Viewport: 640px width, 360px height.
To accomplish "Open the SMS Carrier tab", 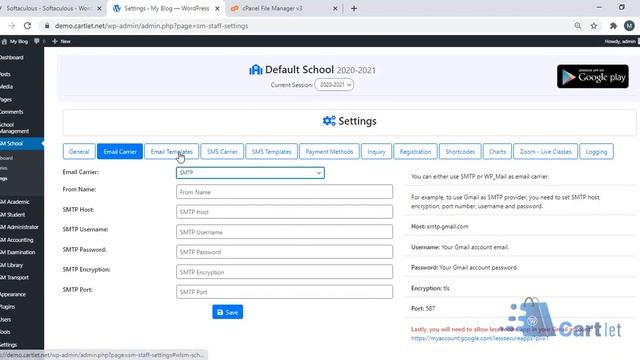I will 222,151.
